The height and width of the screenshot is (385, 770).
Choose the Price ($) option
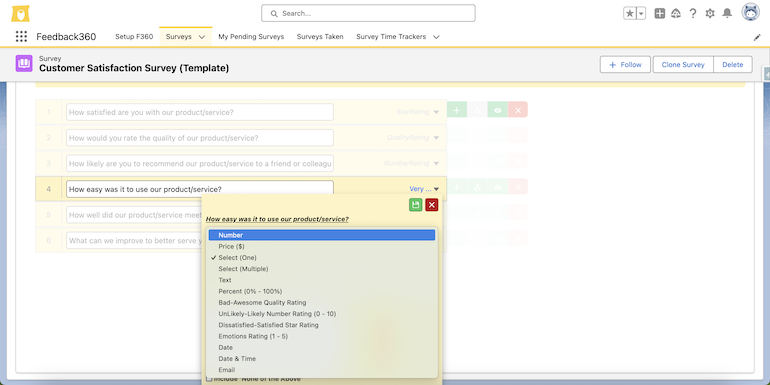(322, 247)
